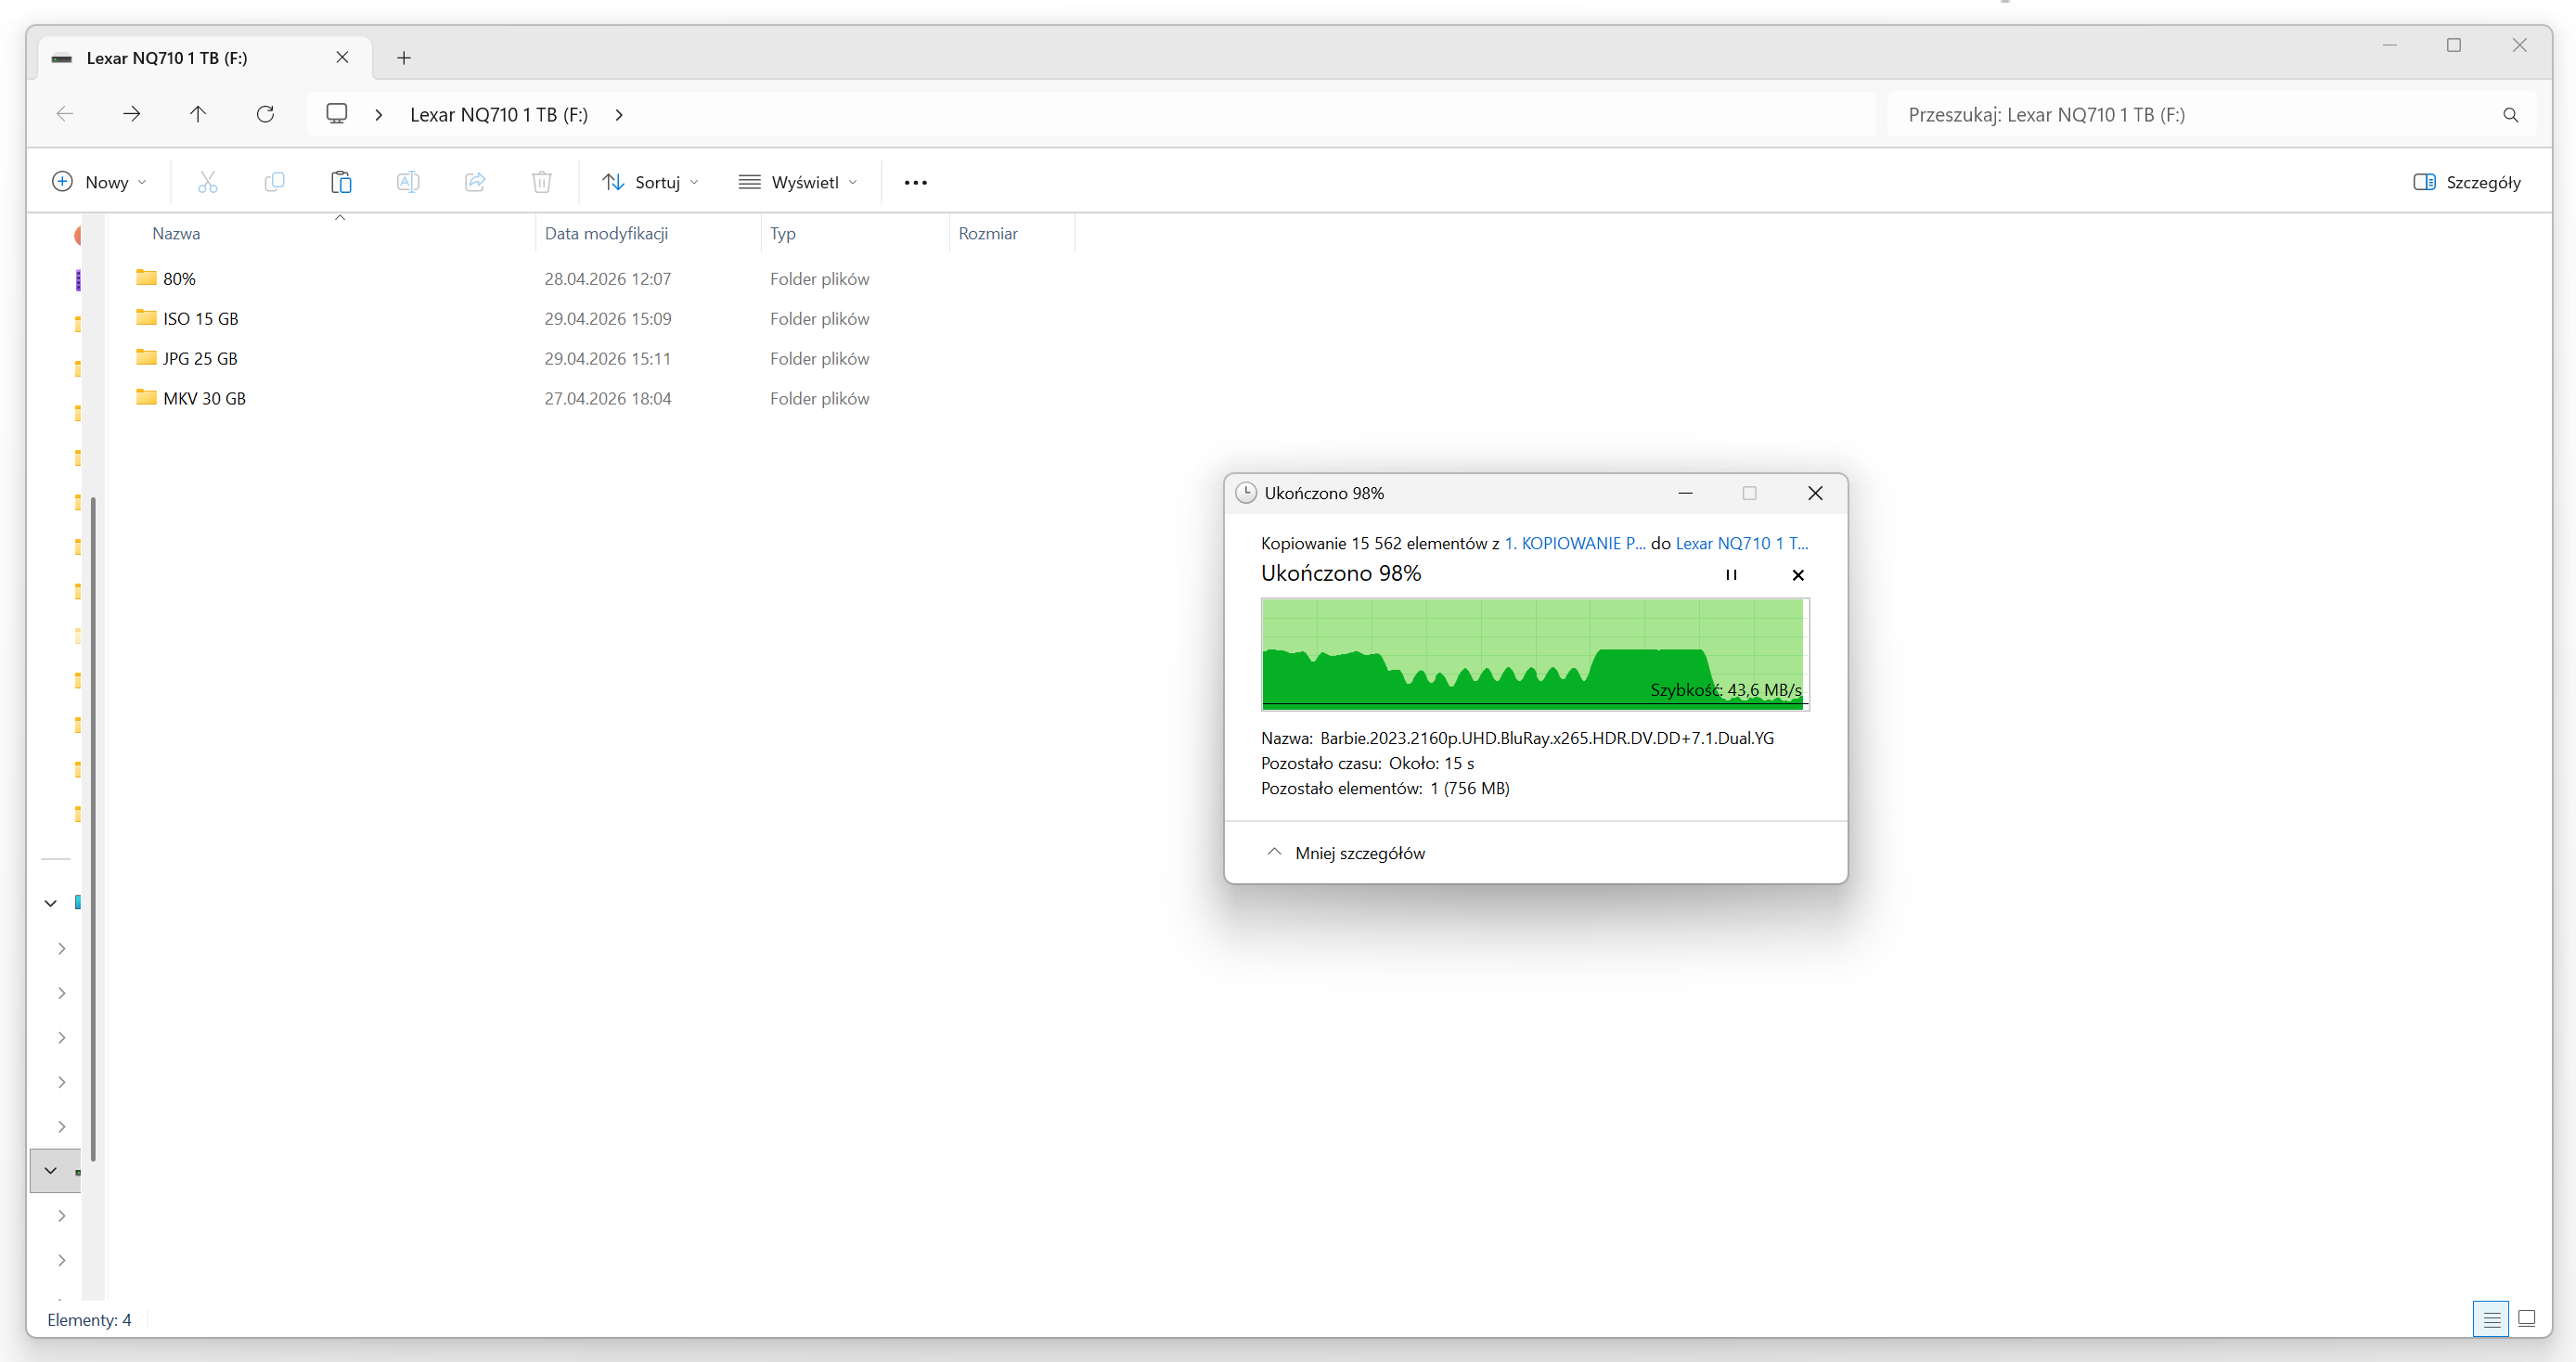Click the Przeszukaj search field

[x=2195, y=114]
